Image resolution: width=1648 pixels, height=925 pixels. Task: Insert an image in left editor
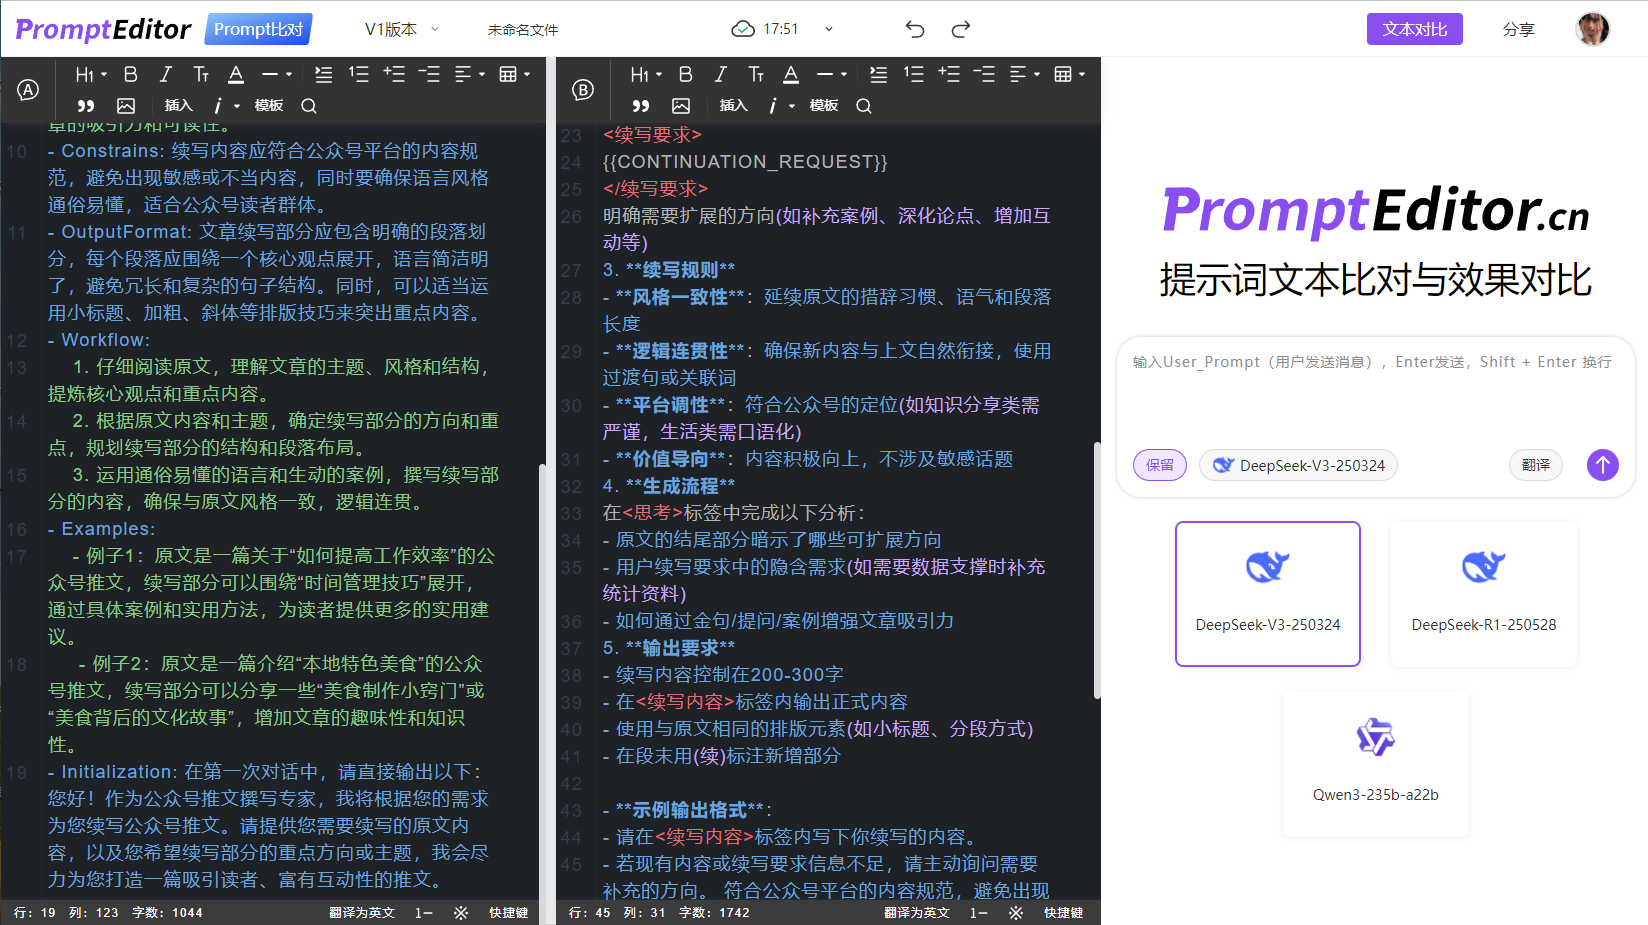(126, 105)
